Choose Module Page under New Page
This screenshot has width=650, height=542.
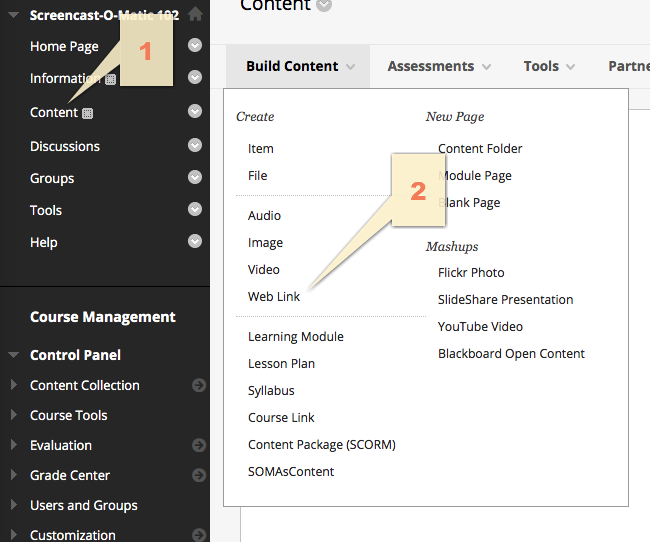click(x=475, y=175)
